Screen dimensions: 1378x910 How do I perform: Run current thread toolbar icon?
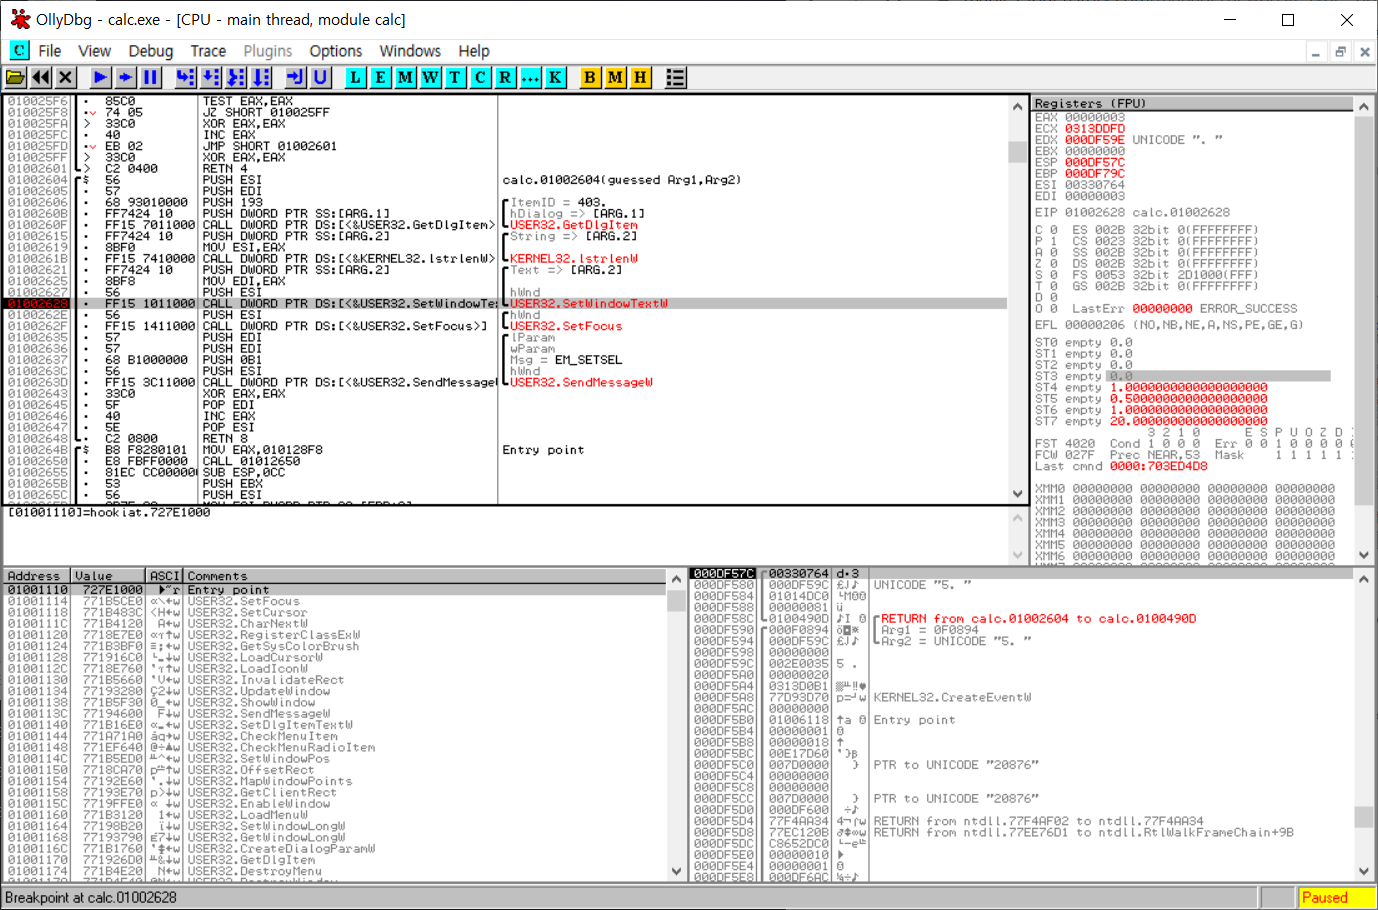pos(125,77)
